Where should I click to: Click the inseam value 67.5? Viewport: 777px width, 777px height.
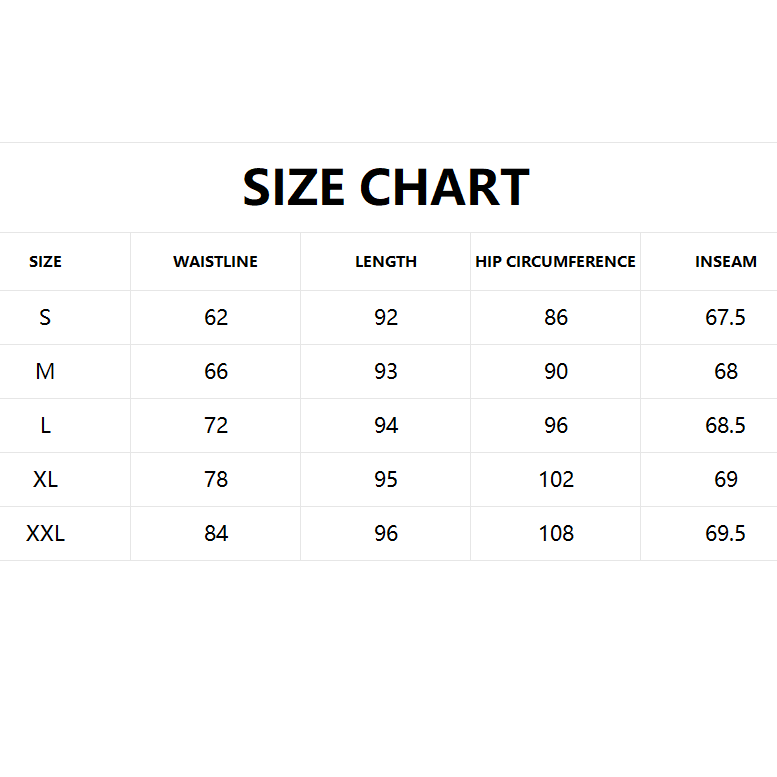pyautogui.click(x=726, y=318)
